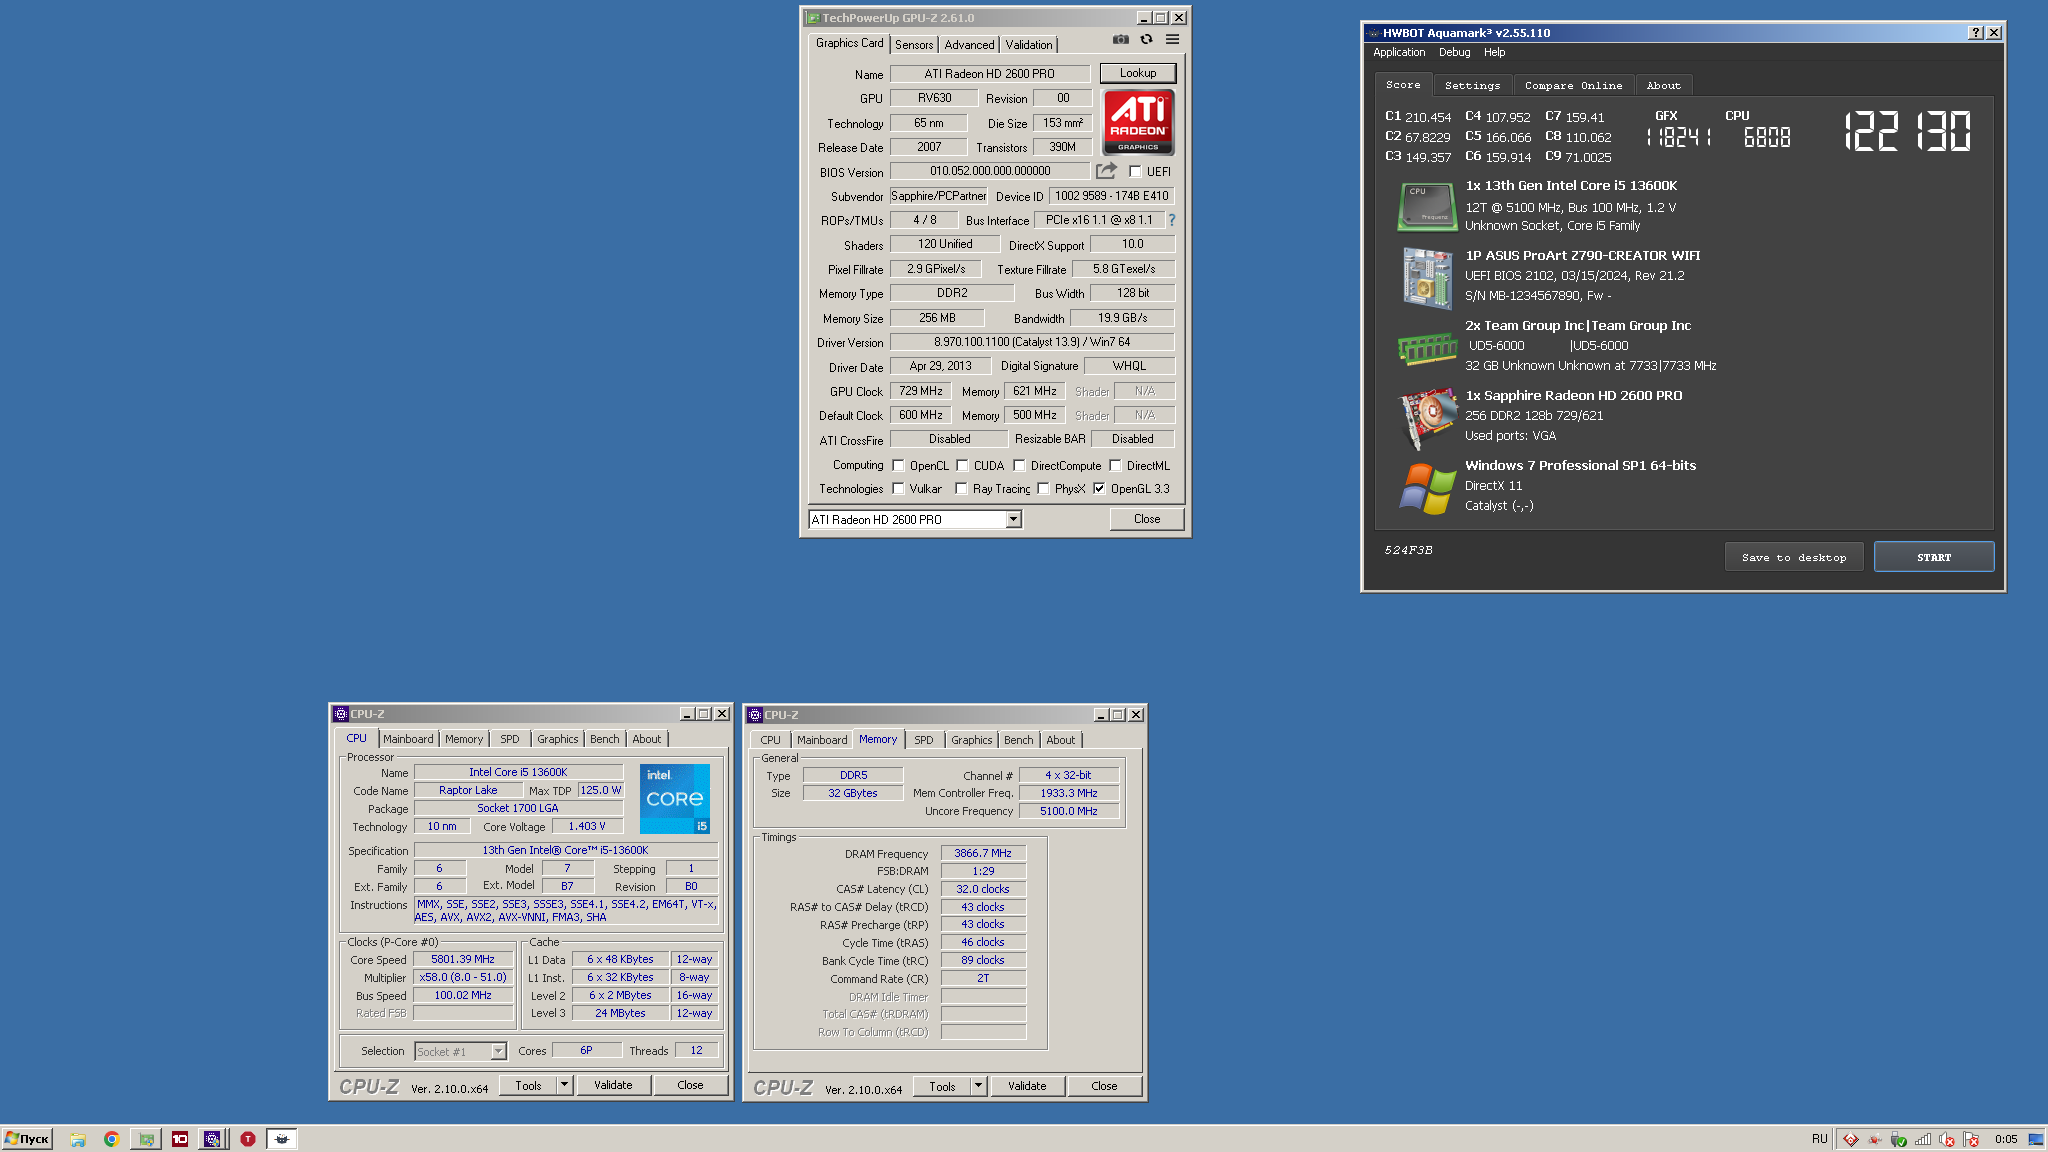Open the Debug menu in Aquamark
This screenshot has height=1152, width=2048.
click(1454, 53)
